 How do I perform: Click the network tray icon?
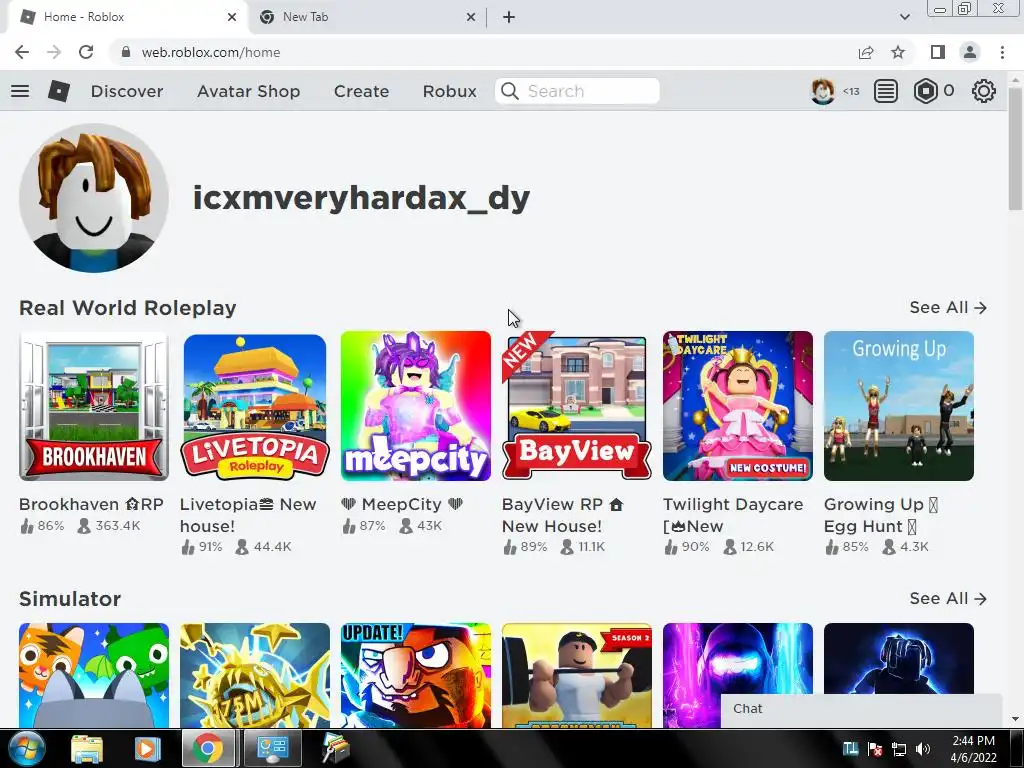point(899,749)
